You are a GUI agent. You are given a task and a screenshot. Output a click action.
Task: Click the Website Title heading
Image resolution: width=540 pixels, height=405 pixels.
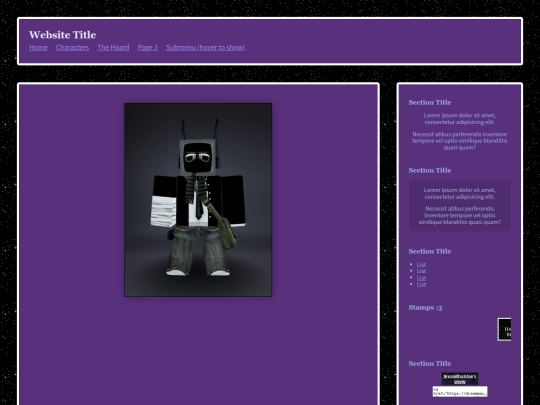click(62, 35)
